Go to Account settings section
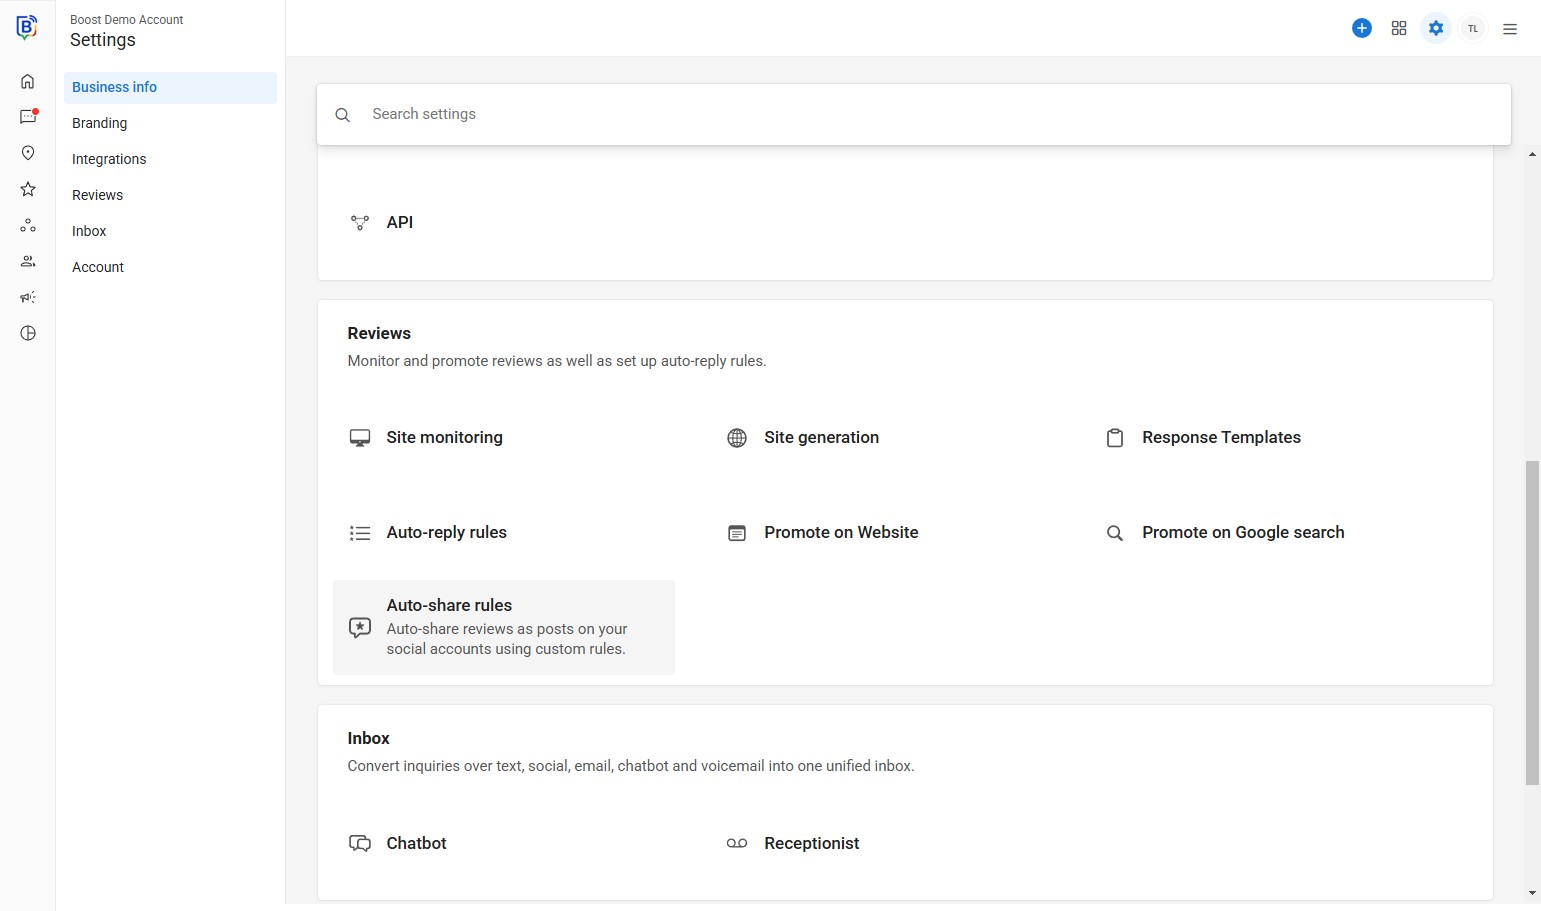 click(x=98, y=267)
